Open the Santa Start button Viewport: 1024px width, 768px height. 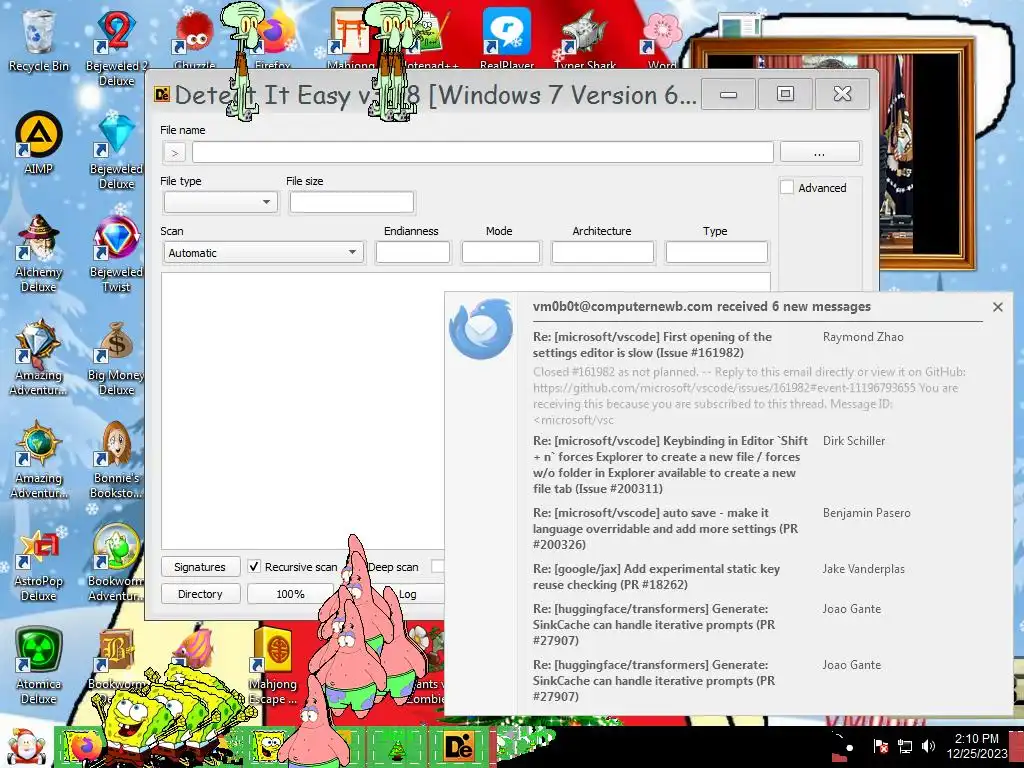pos(25,746)
